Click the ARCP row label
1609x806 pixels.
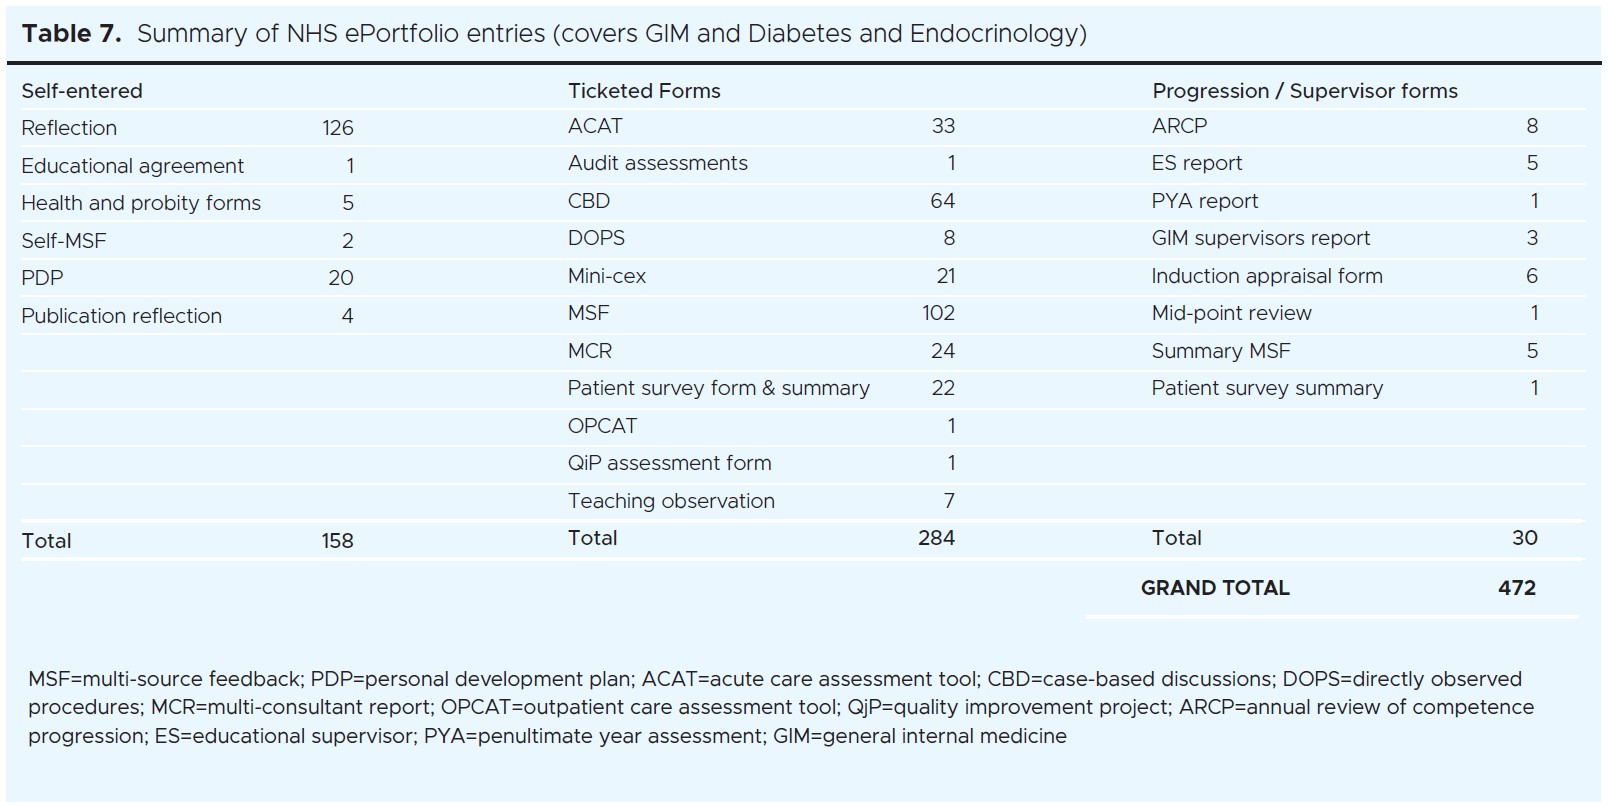[x=1179, y=126]
